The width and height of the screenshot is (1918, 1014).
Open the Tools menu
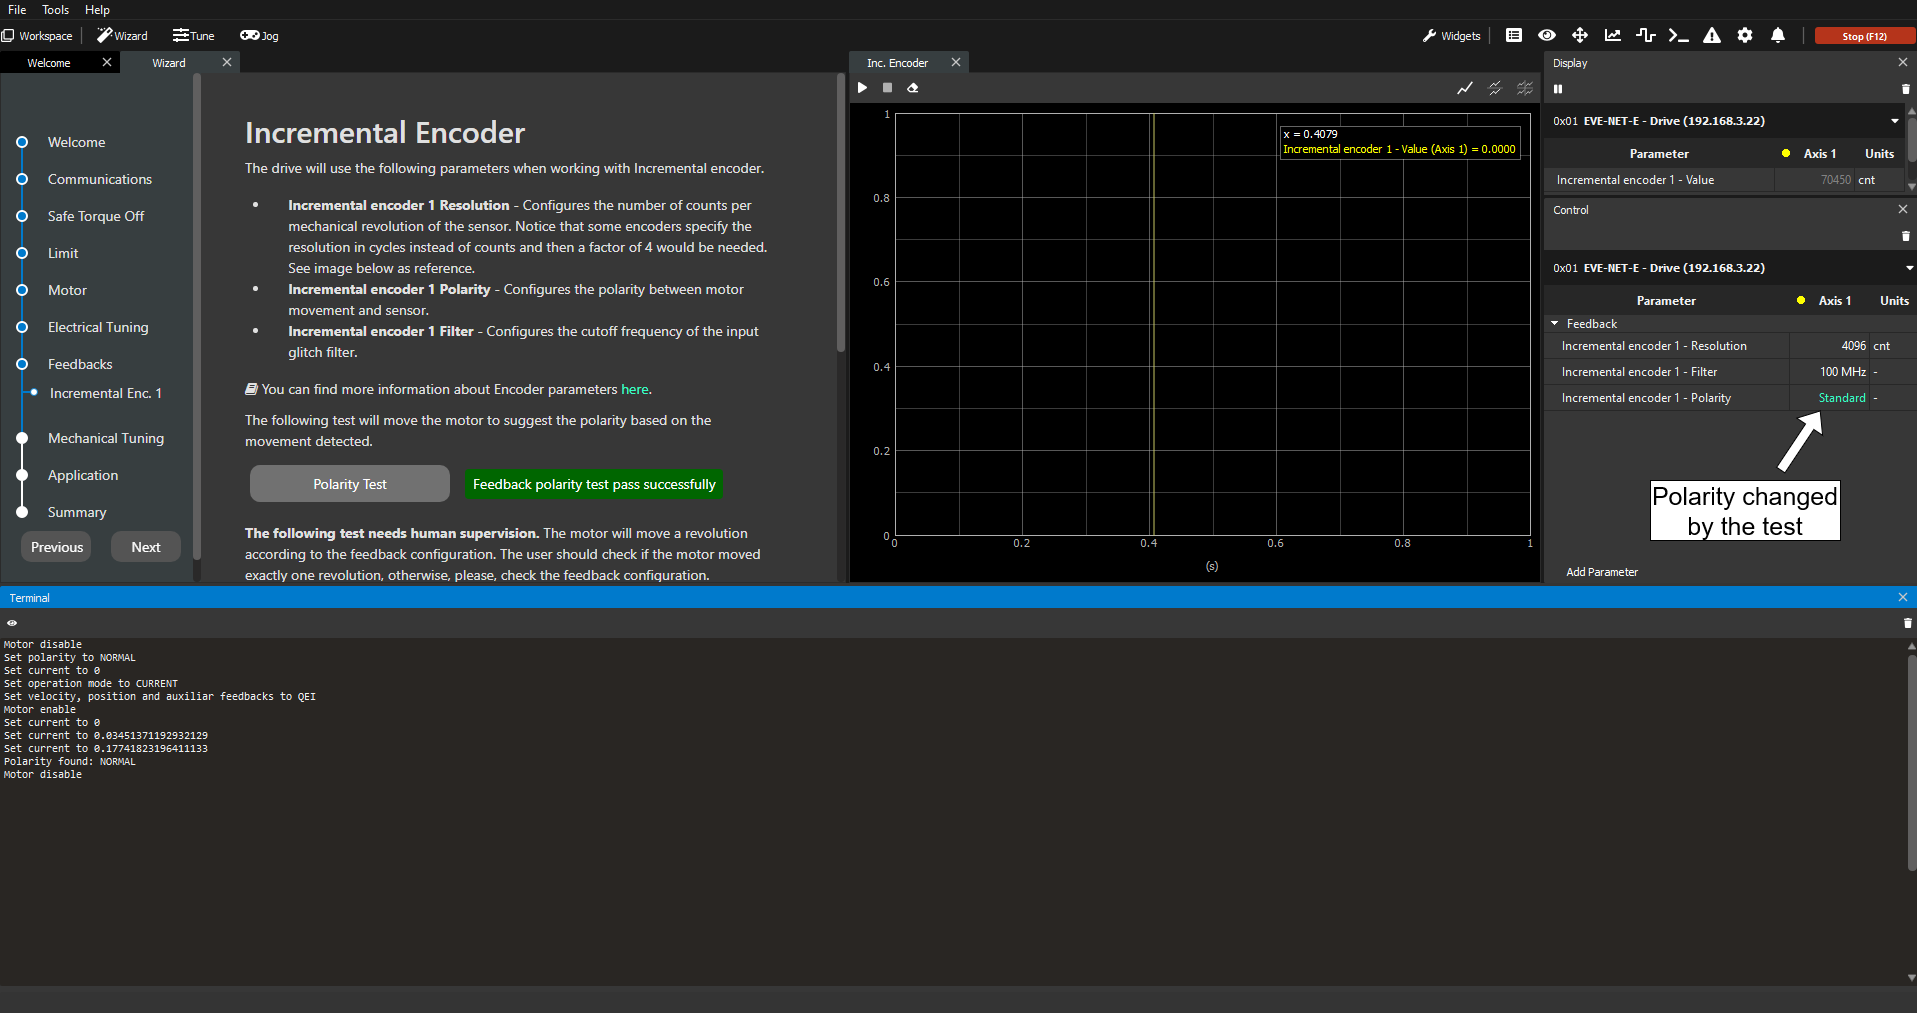pyautogui.click(x=55, y=10)
